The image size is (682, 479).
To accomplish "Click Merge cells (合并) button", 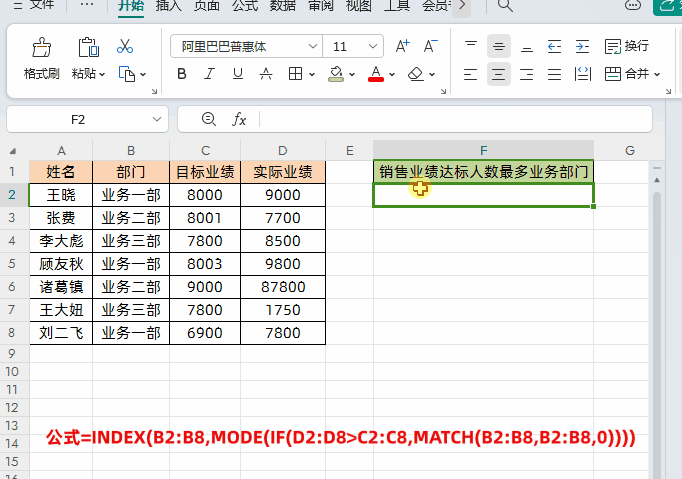I will tap(627, 74).
